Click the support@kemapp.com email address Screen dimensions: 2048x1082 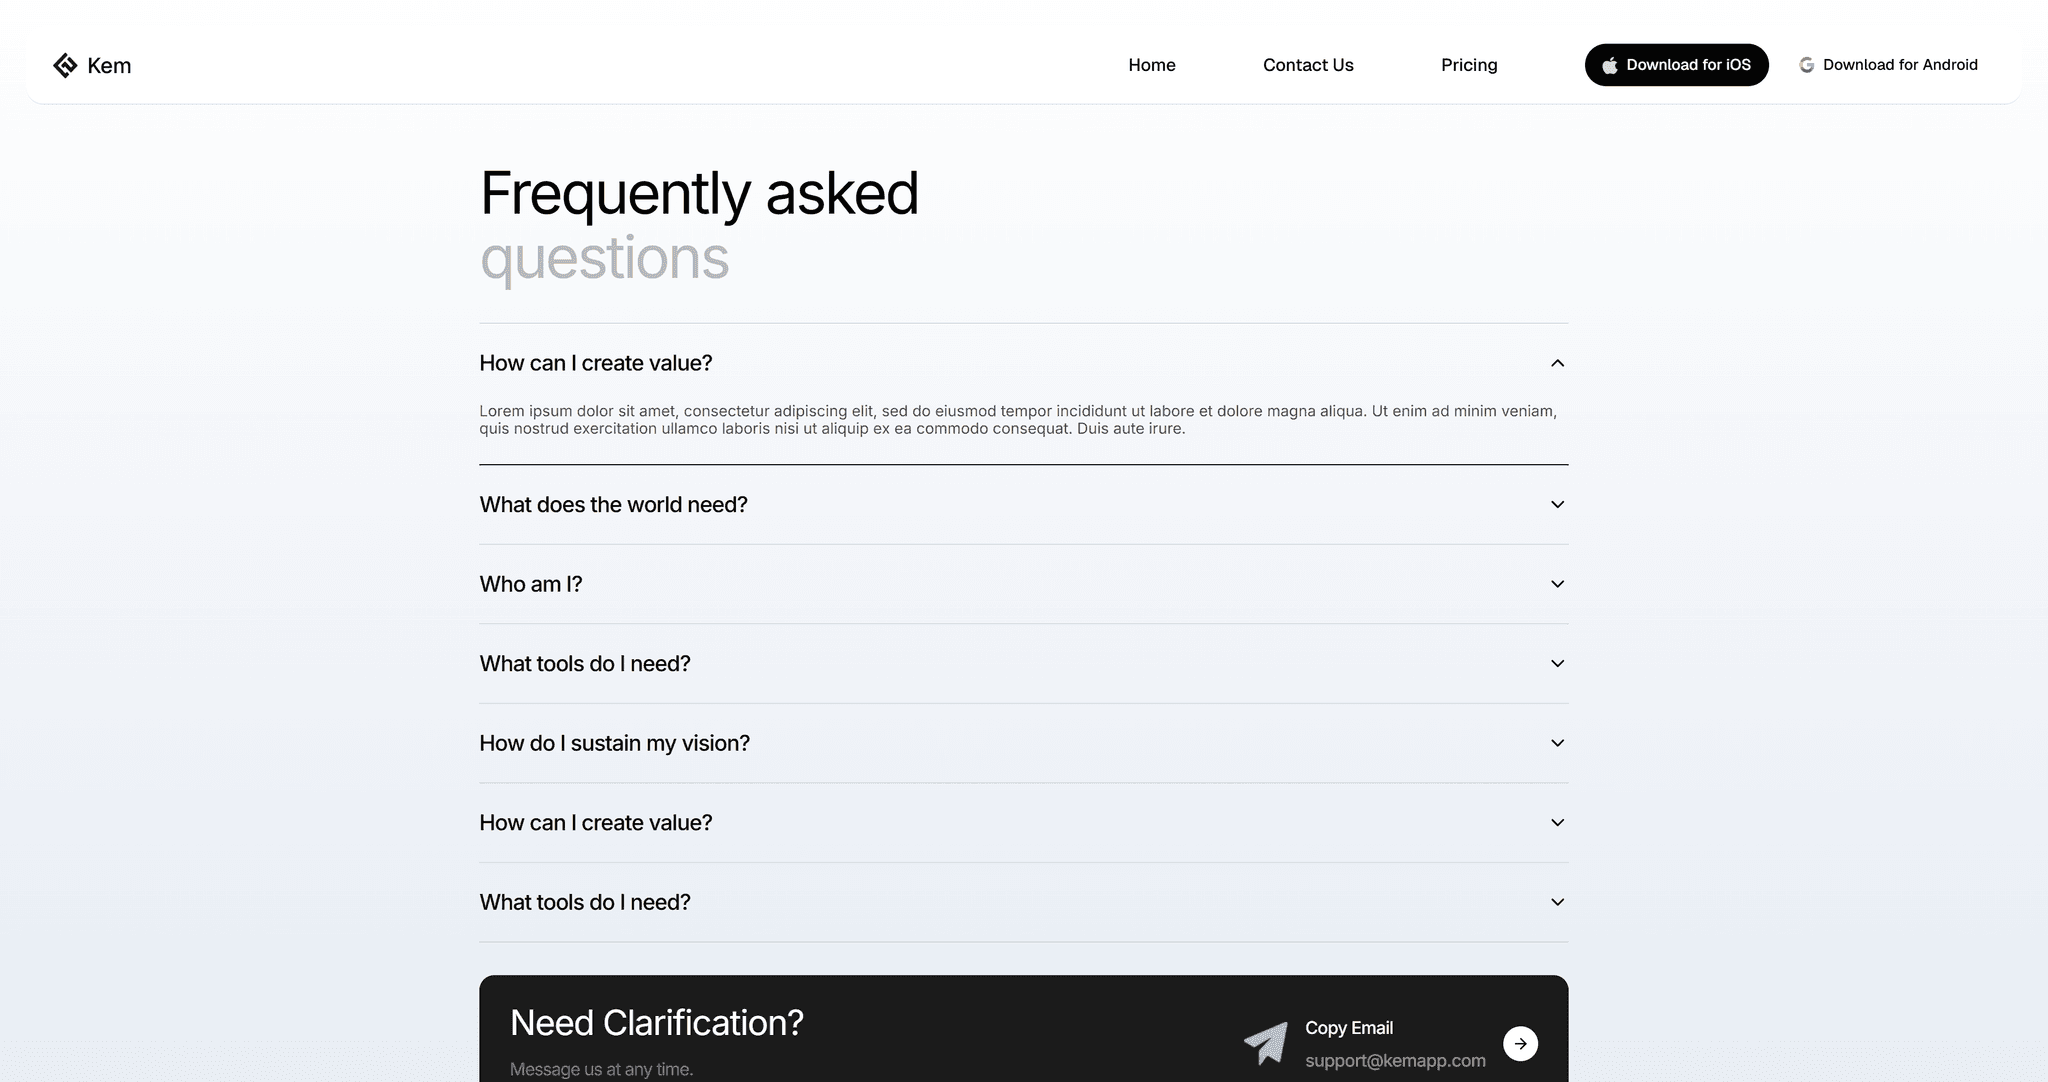point(1396,1060)
